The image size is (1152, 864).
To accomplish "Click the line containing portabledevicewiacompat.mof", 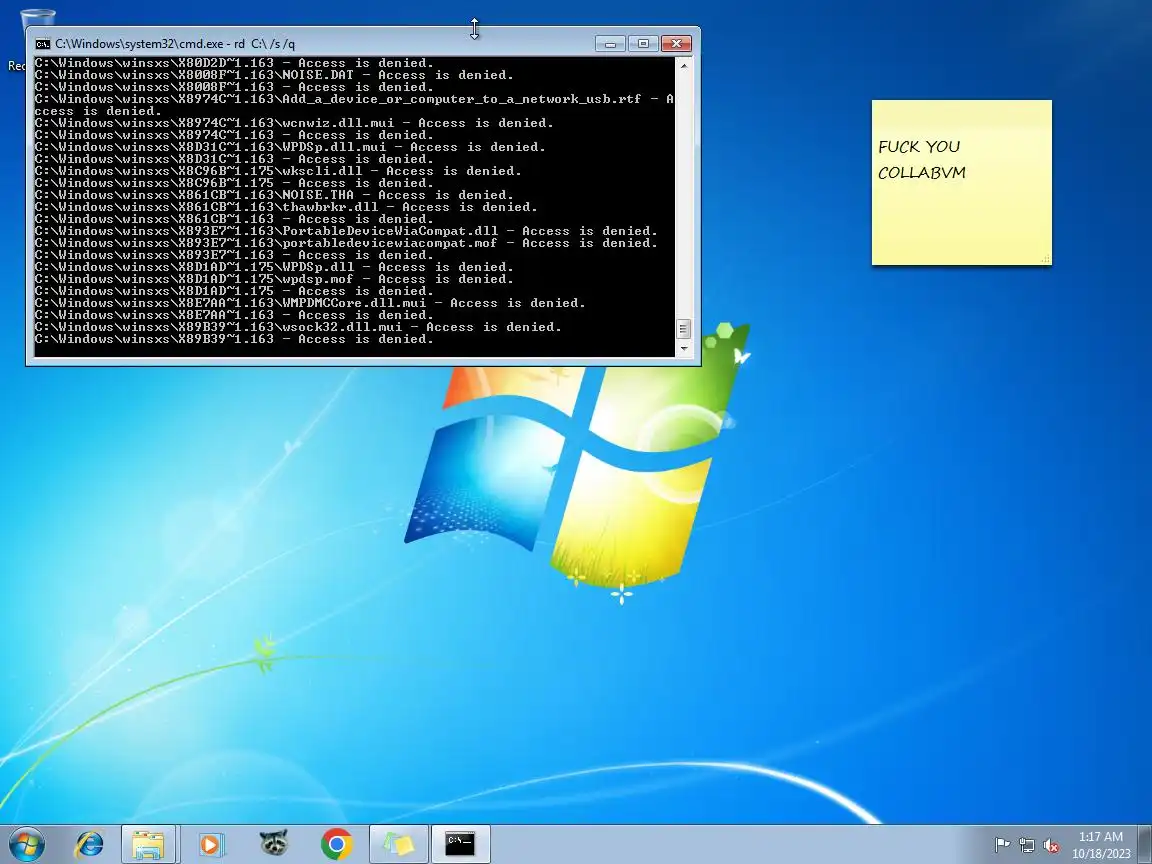I will click(346, 243).
